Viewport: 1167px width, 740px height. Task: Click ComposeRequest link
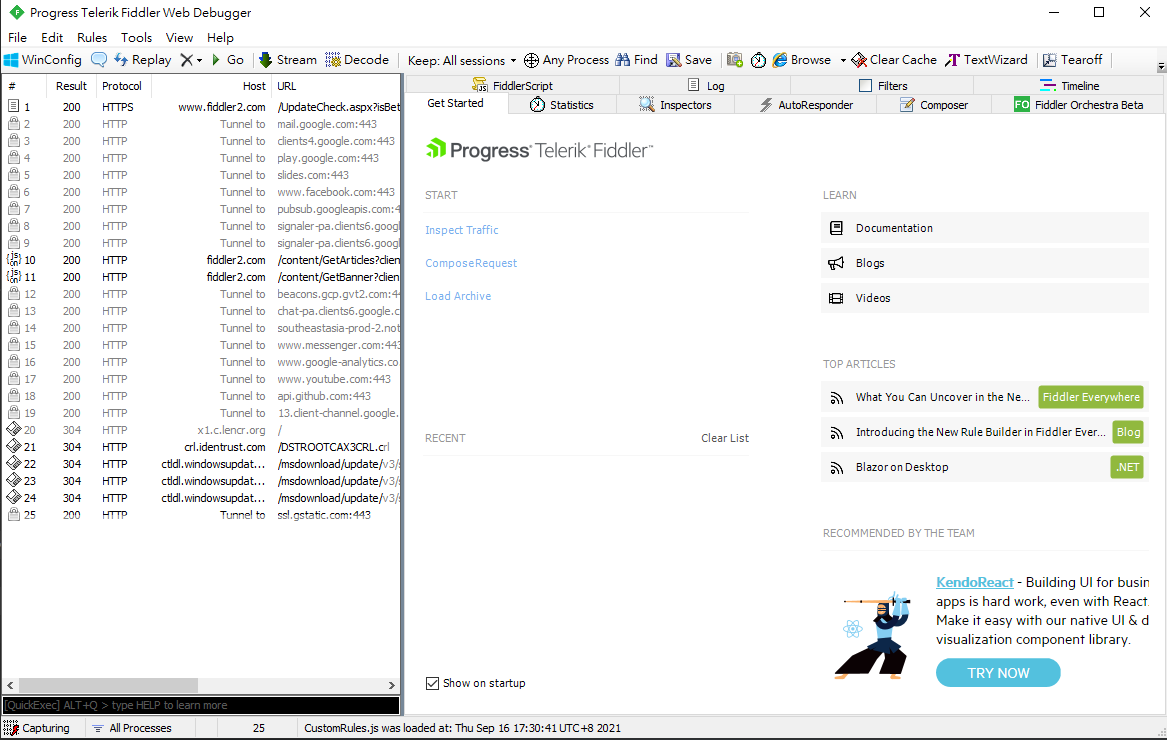[470, 263]
